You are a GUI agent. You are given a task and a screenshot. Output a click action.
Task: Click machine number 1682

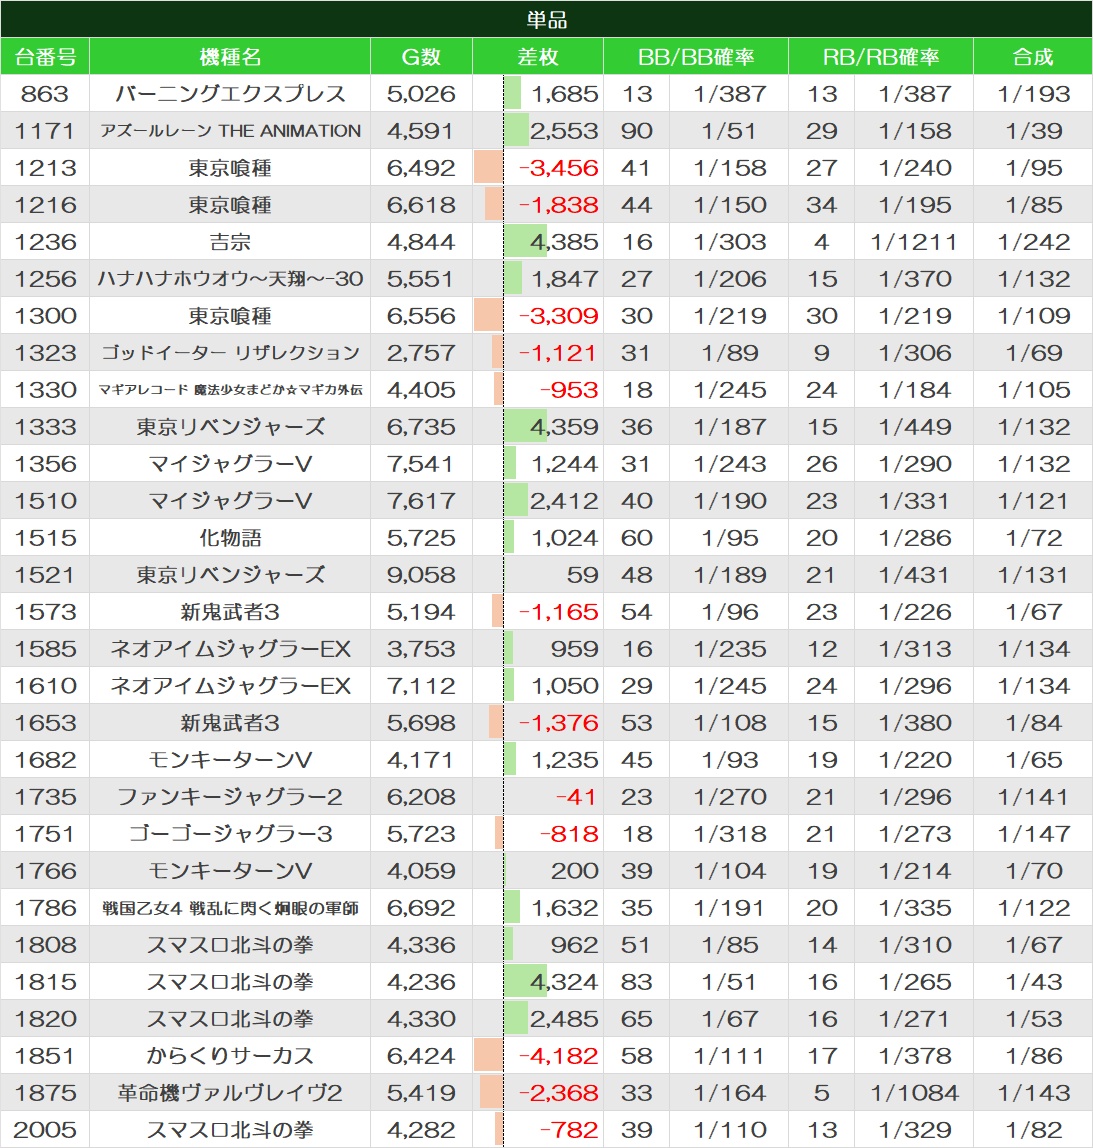pos(45,760)
